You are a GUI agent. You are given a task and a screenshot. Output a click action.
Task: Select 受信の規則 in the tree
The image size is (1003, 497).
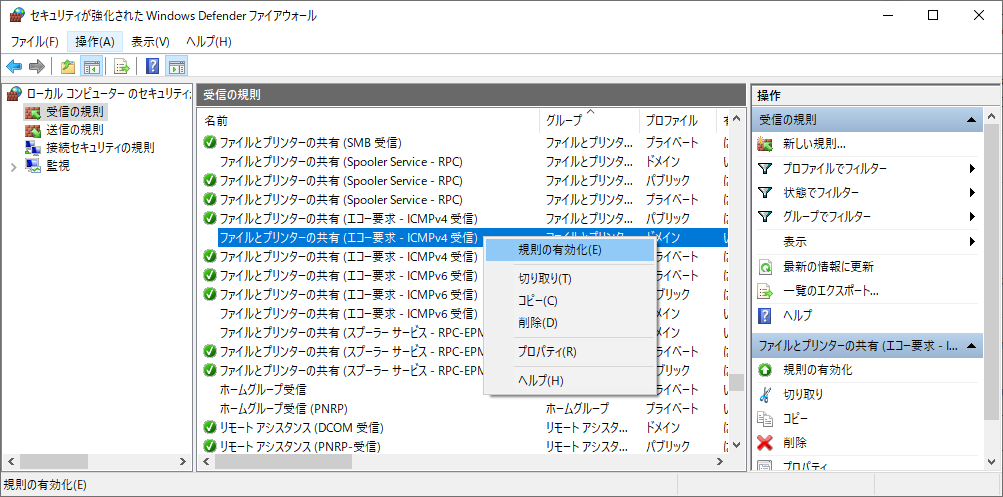click(x=74, y=112)
